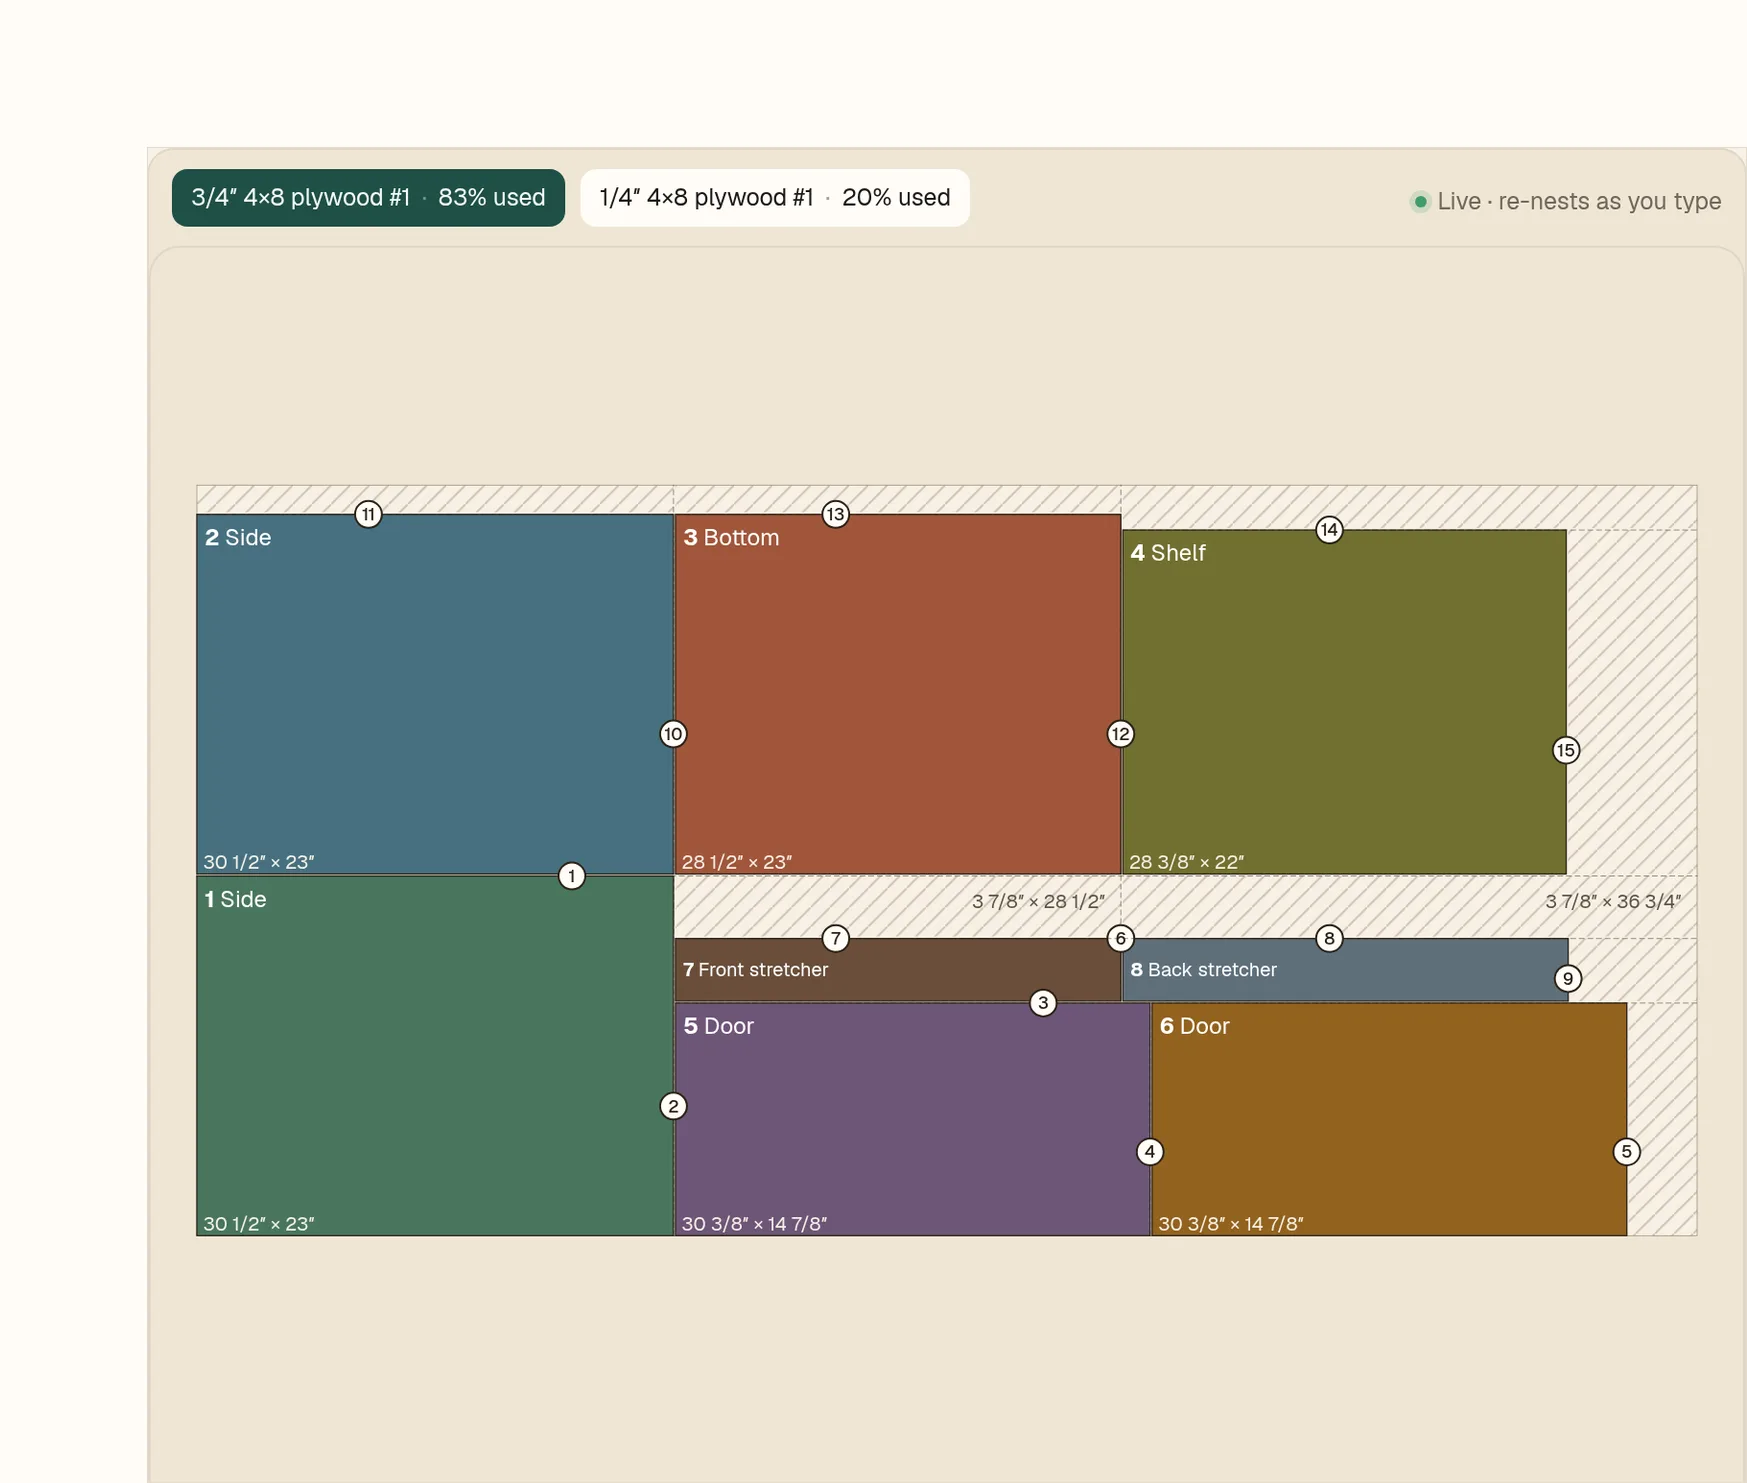Select the orange '6 Door' panel
Image resolution: width=1747 pixels, height=1483 pixels.
pos(1389,1120)
